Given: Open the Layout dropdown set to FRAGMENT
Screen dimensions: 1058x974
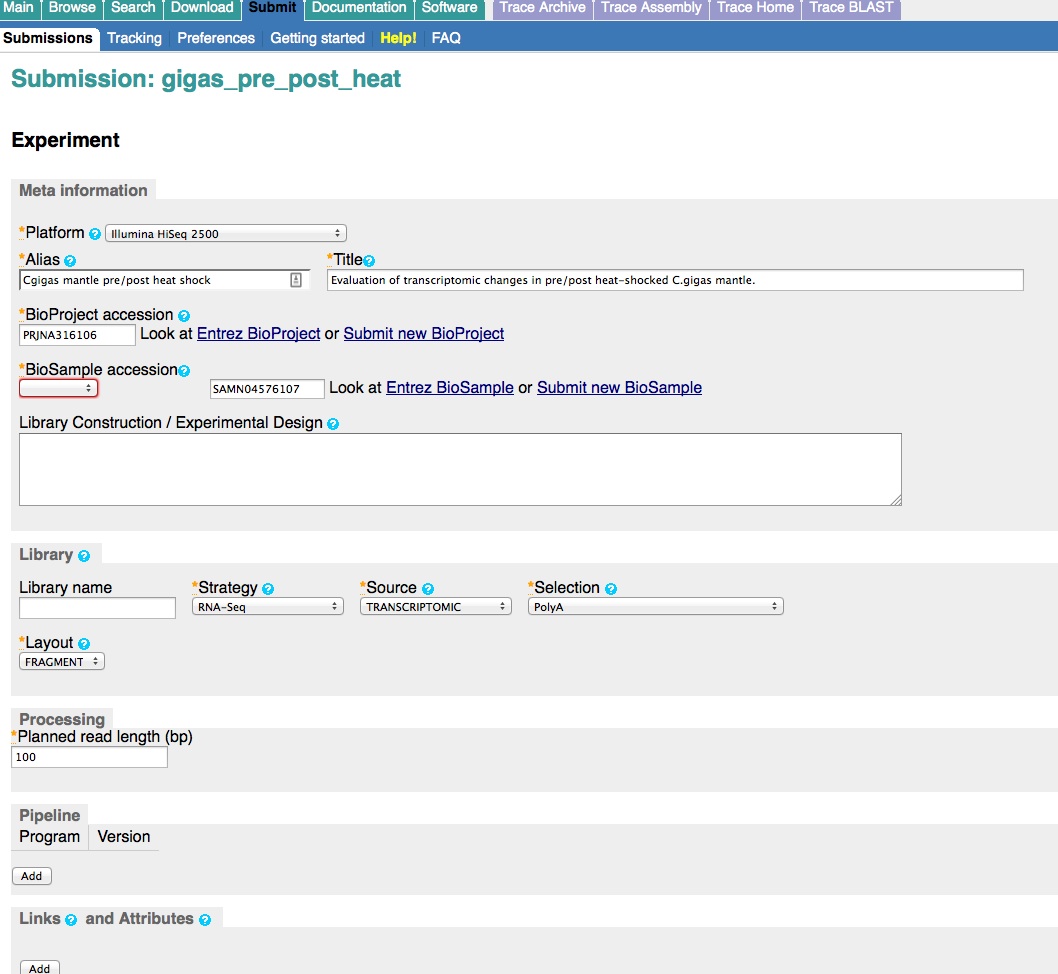Looking at the screenshot, I should tap(62, 662).
